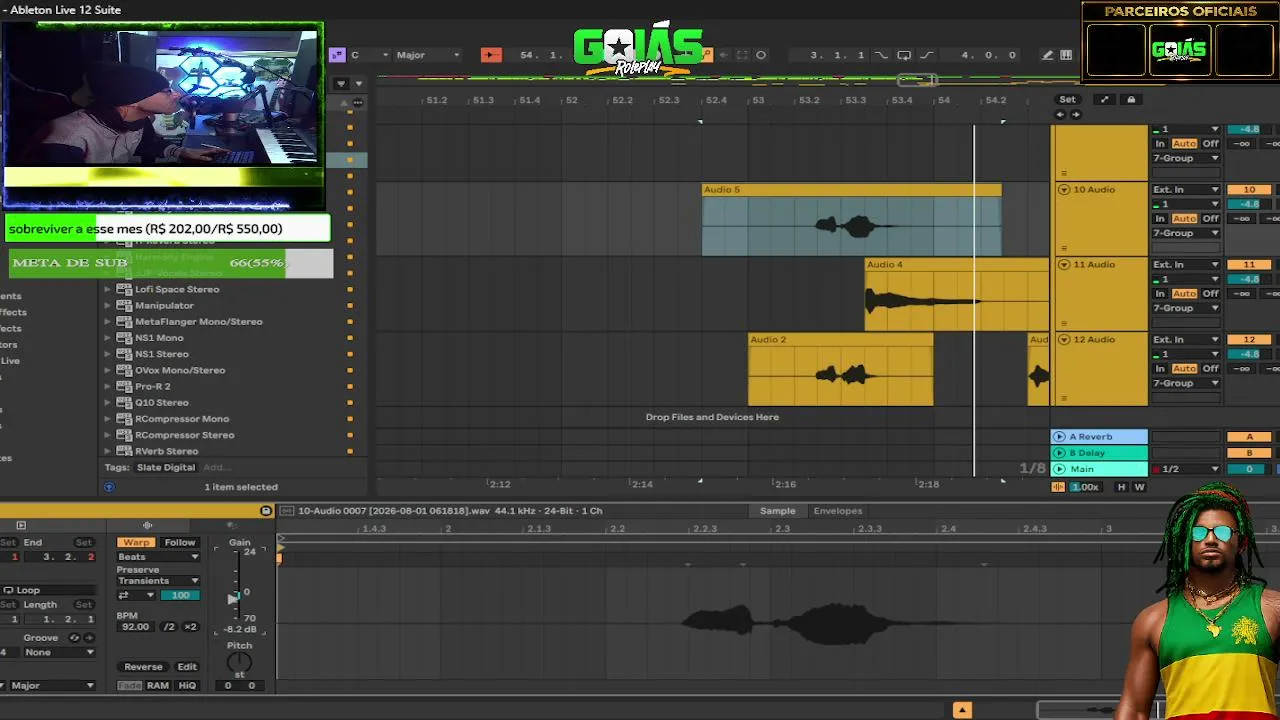Open the clip Audio tab icon
Screen dimensions: 1280x720
pyautogui.click(x=147, y=525)
